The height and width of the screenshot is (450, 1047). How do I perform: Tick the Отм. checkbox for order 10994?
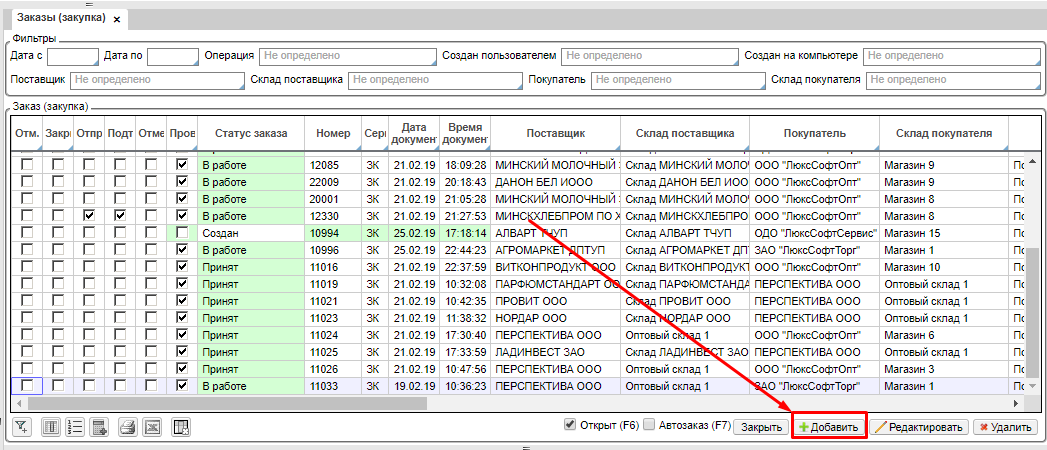pyautogui.click(x=27, y=233)
